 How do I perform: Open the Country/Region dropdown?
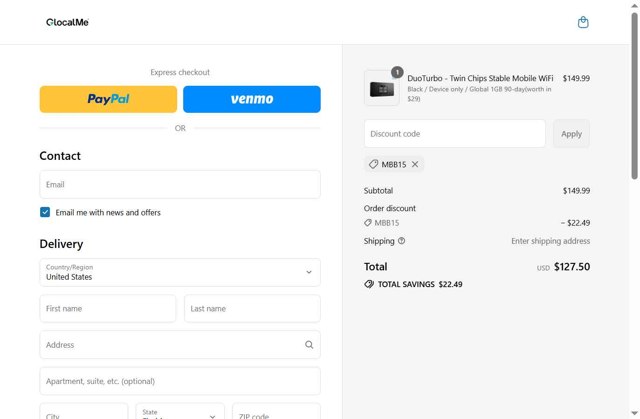(180, 272)
